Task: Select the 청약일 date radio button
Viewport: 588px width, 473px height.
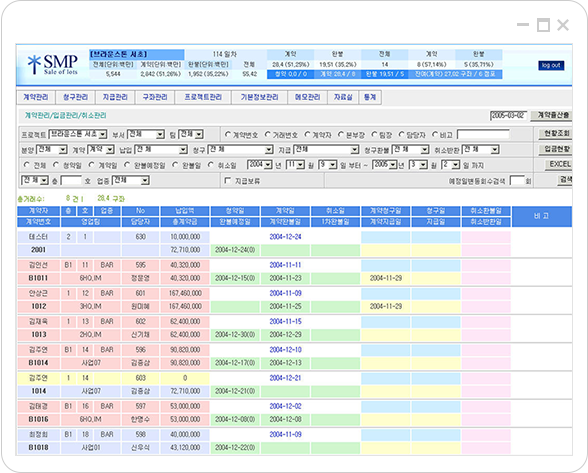Action: coord(56,165)
